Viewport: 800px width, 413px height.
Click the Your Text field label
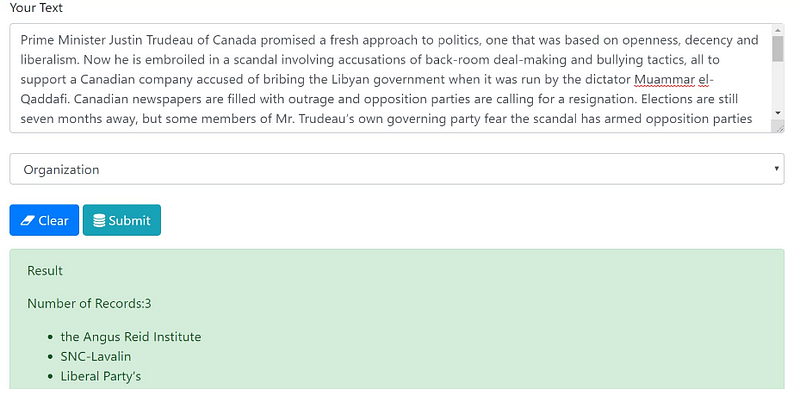click(x=36, y=8)
